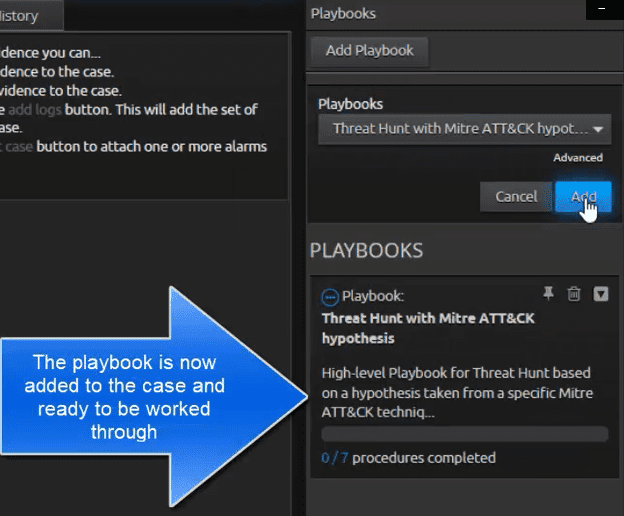
Task: Cancel adding the playbook
Action: pos(516,197)
